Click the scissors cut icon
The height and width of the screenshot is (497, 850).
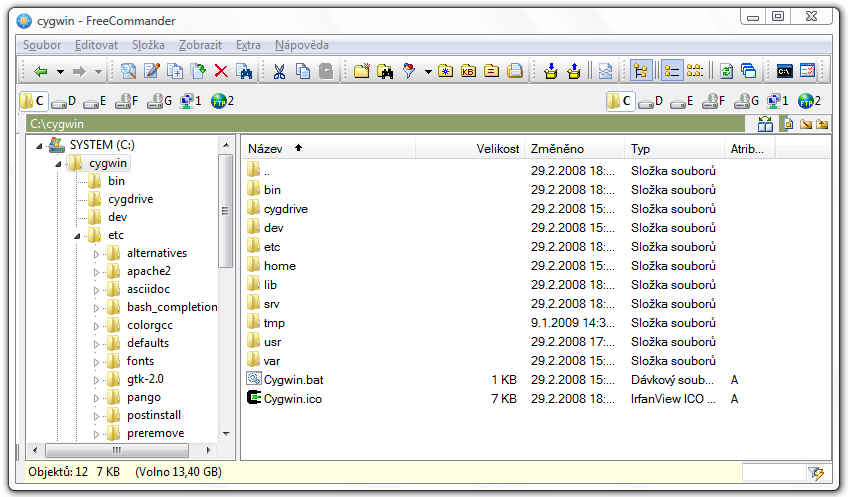[279, 71]
